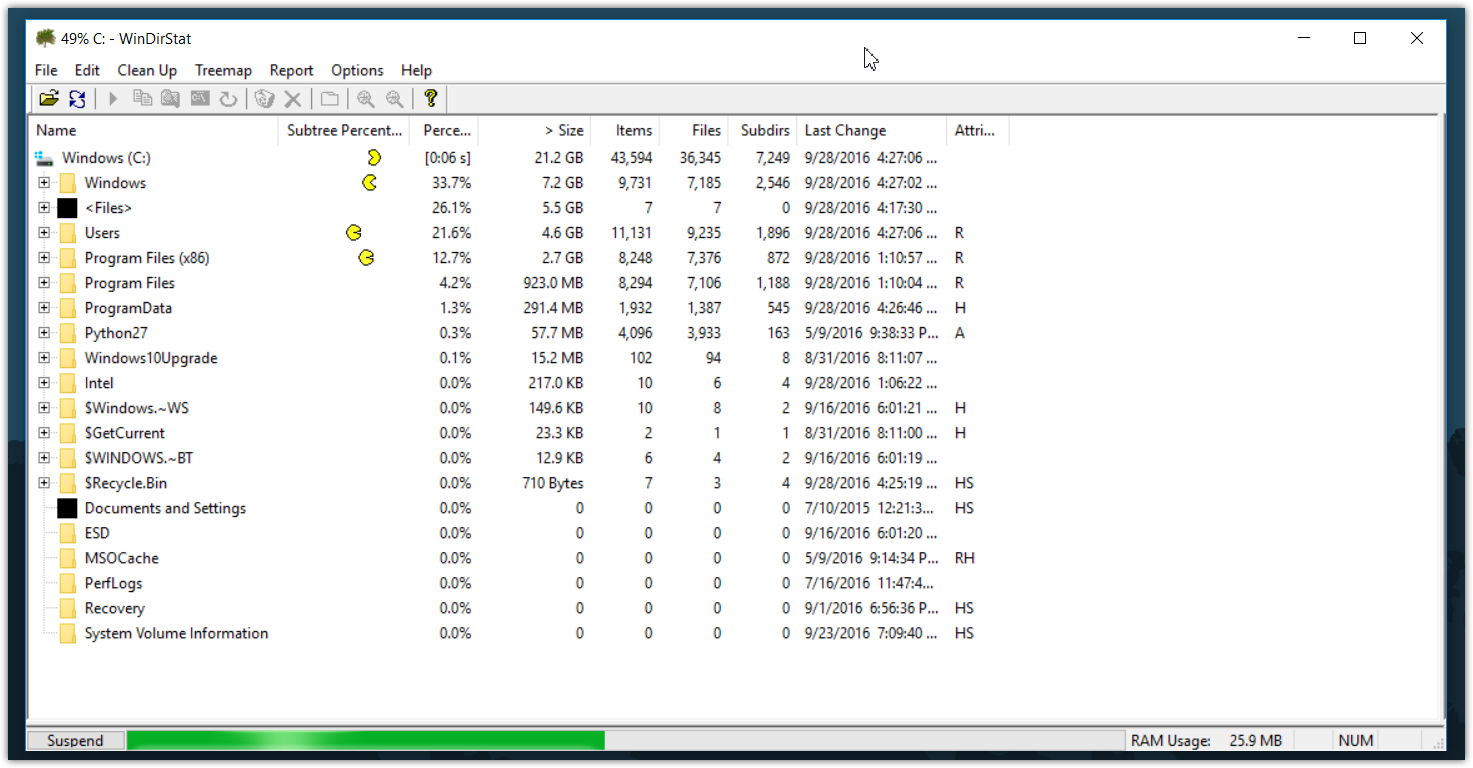Sort by the Subdirs column header
Screen dimensions: 1473x768
pyautogui.click(x=762, y=130)
